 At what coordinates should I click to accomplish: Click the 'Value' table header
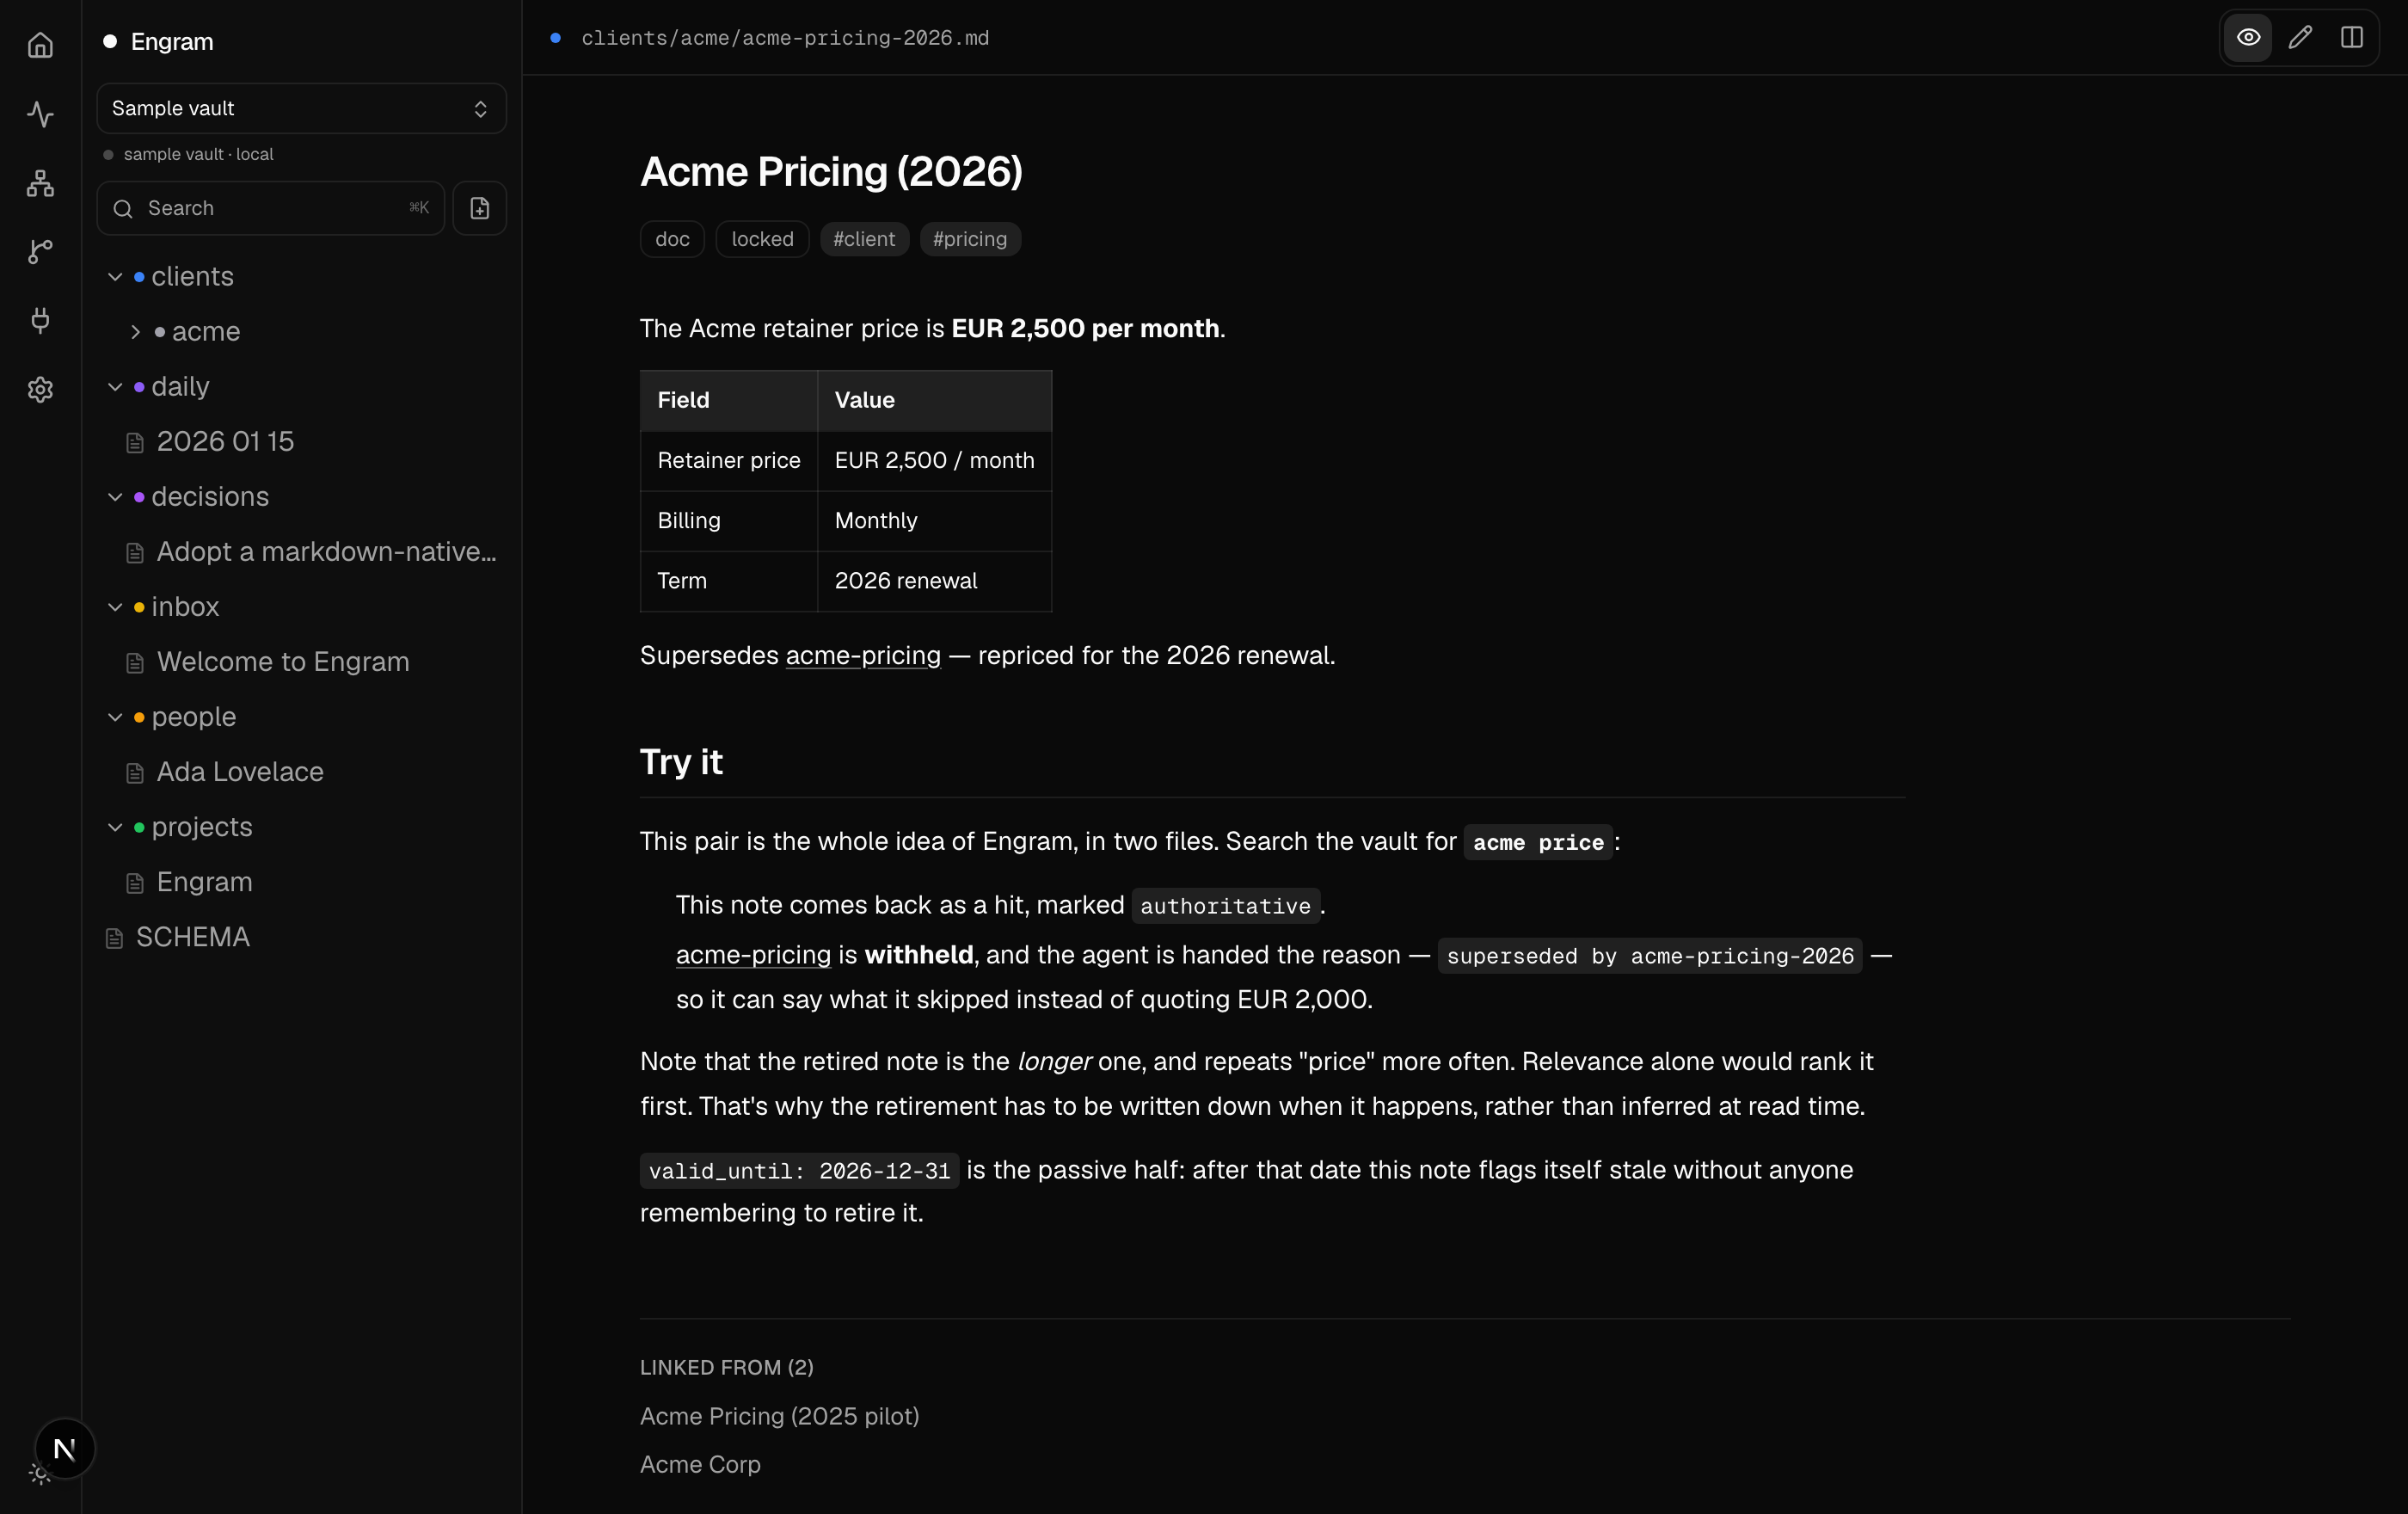[934, 401]
